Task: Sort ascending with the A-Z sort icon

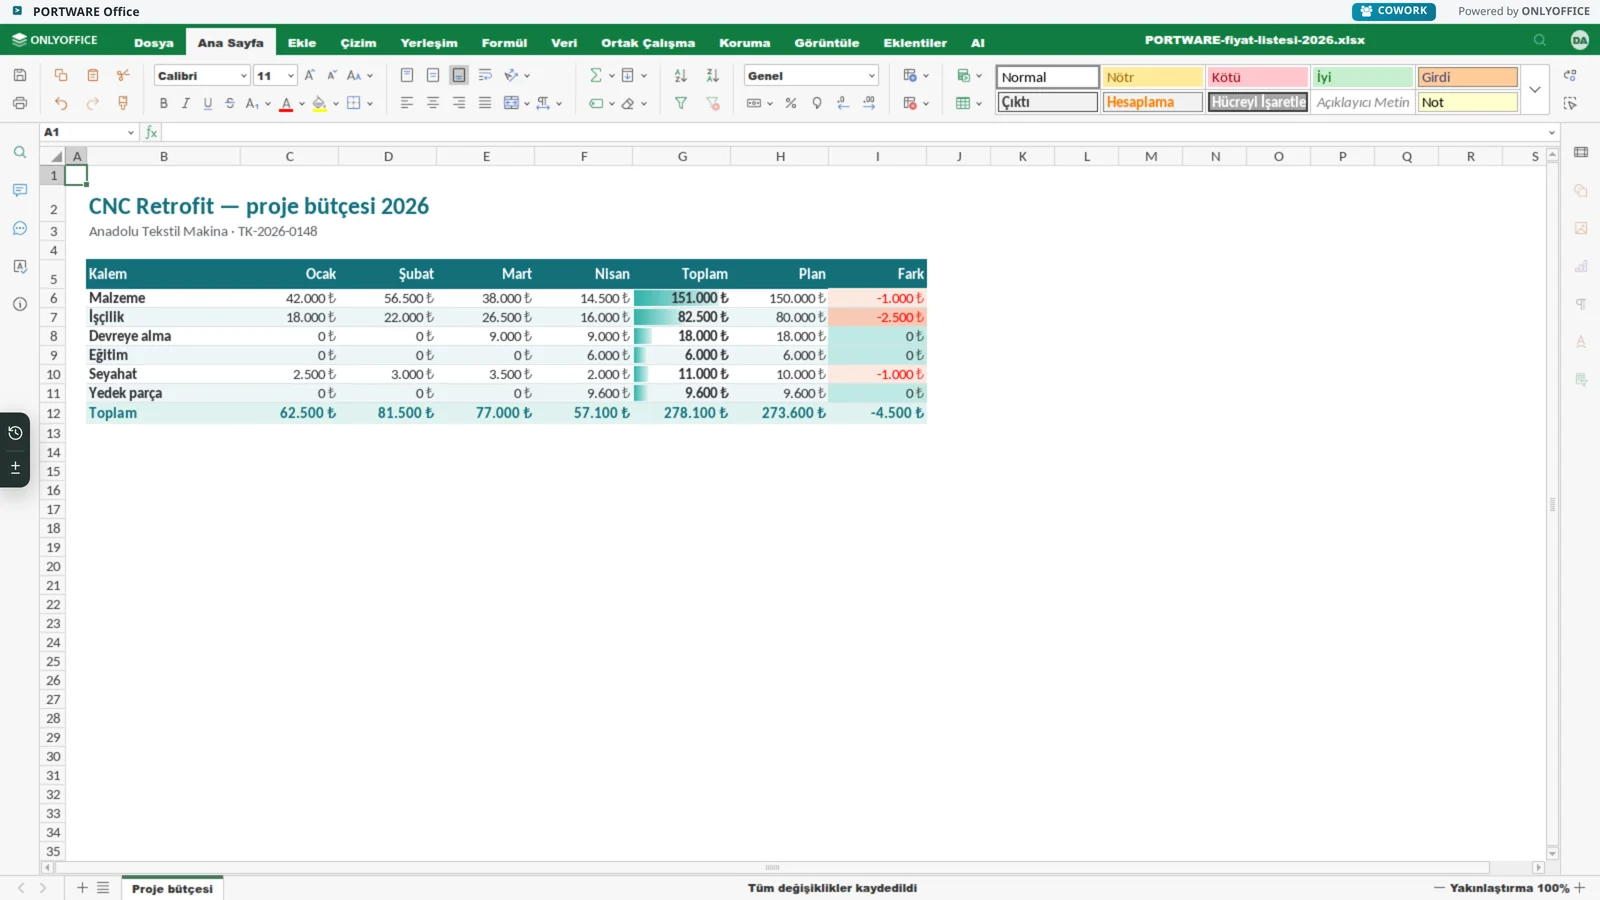Action: pyautogui.click(x=681, y=75)
